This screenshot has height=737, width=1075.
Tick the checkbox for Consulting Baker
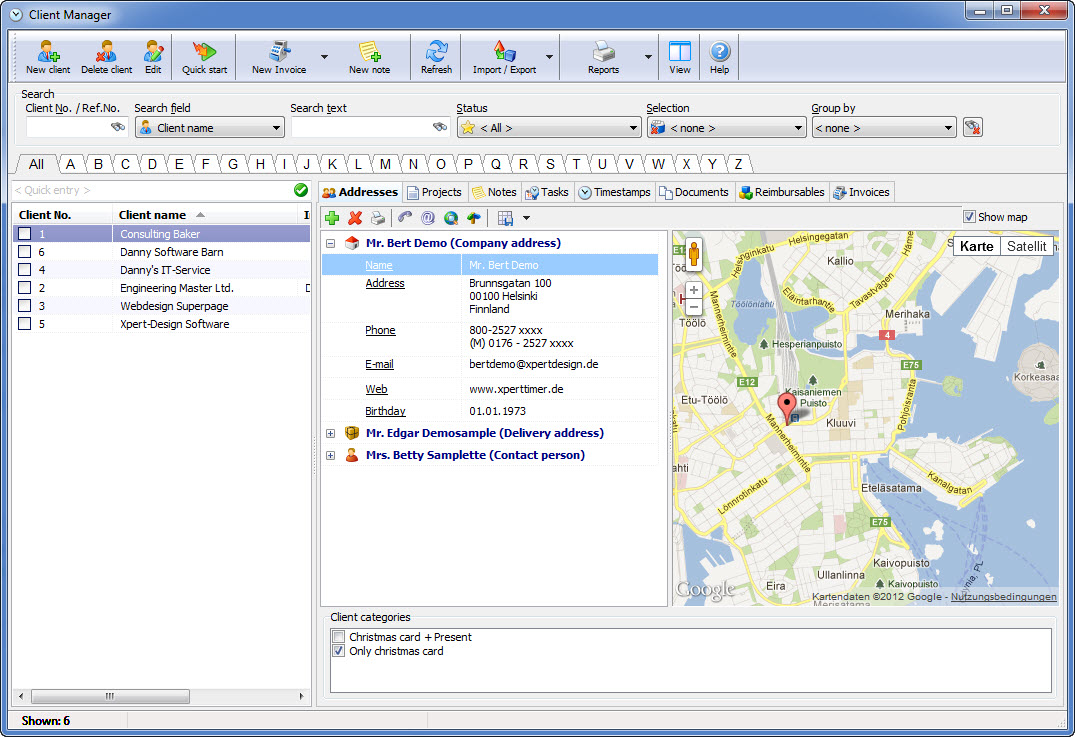coord(25,234)
